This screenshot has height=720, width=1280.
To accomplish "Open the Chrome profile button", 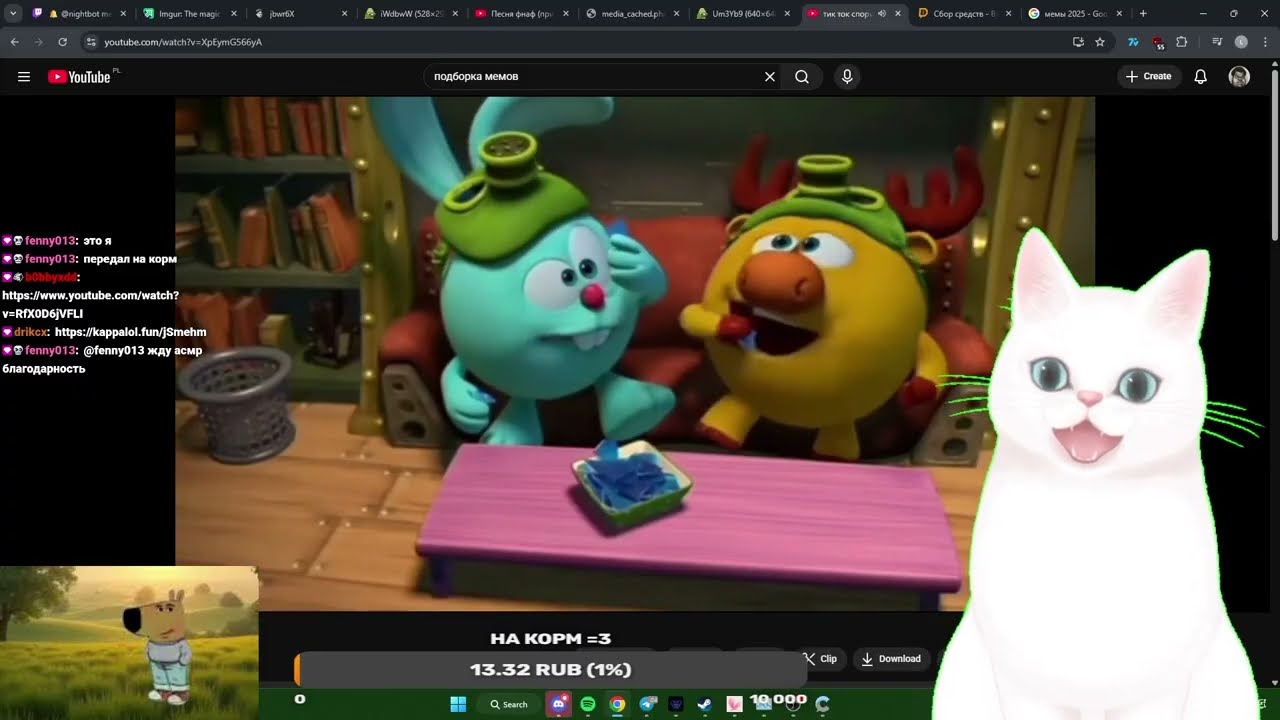I will click(x=1241, y=42).
